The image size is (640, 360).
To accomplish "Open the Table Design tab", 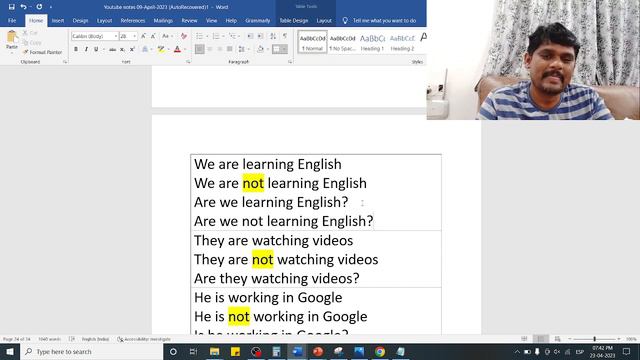I will pyautogui.click(x=293, y=20).
